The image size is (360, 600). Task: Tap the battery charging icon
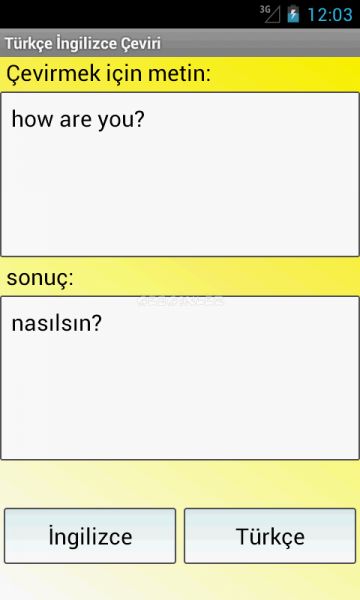[x=293, y=14]
